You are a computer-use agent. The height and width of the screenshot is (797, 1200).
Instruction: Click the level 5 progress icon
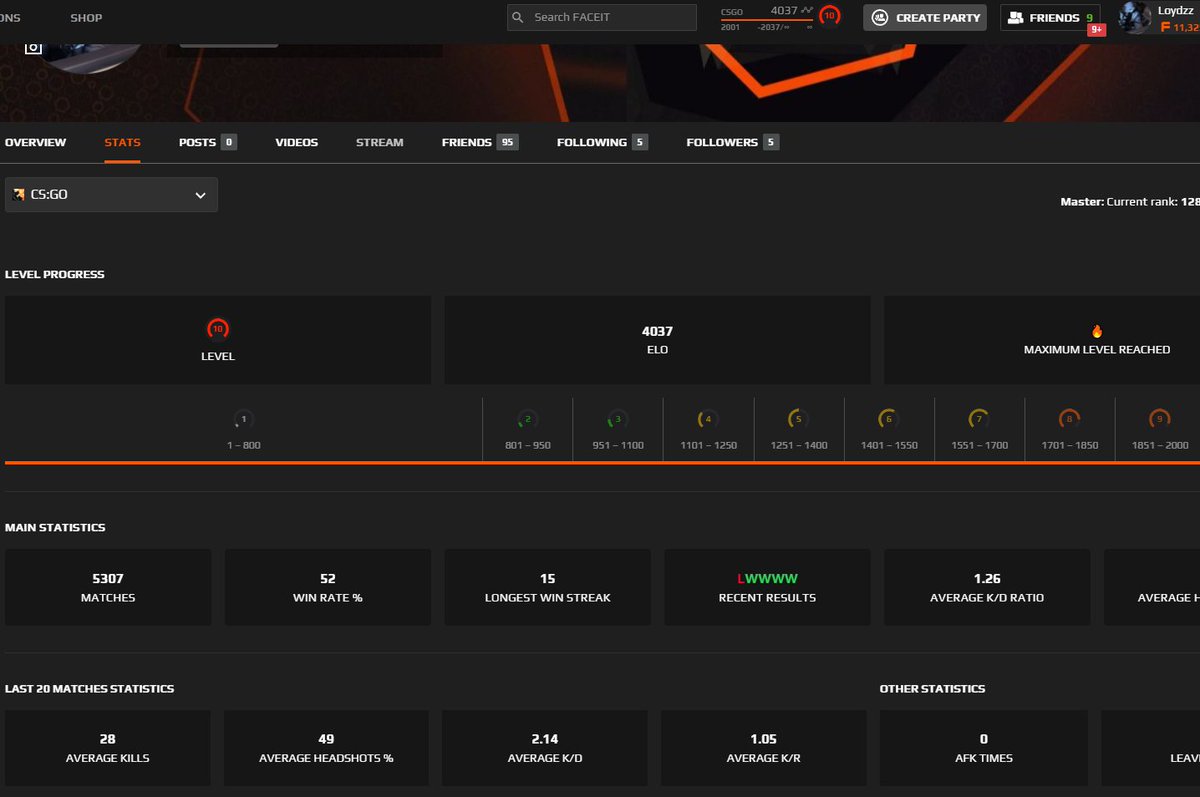798,419
